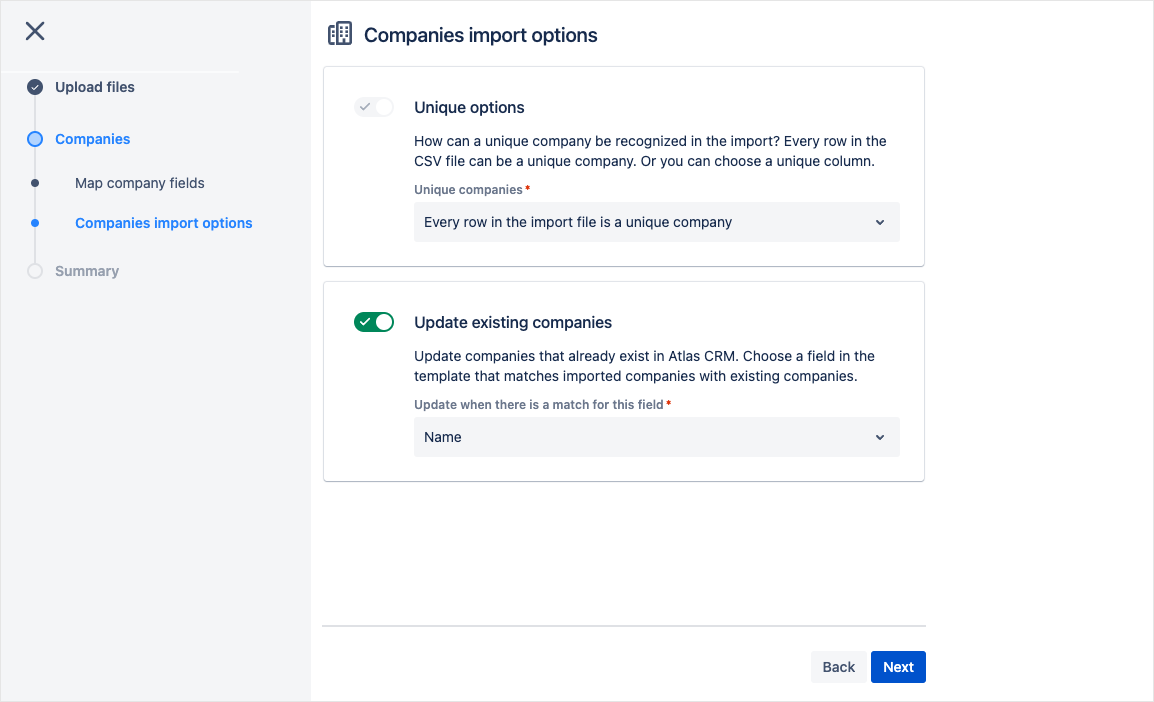The height and width of the screenshot is (702, 1154).
Task: Click the bullet beside Companies import options
Action: [35, 223]
